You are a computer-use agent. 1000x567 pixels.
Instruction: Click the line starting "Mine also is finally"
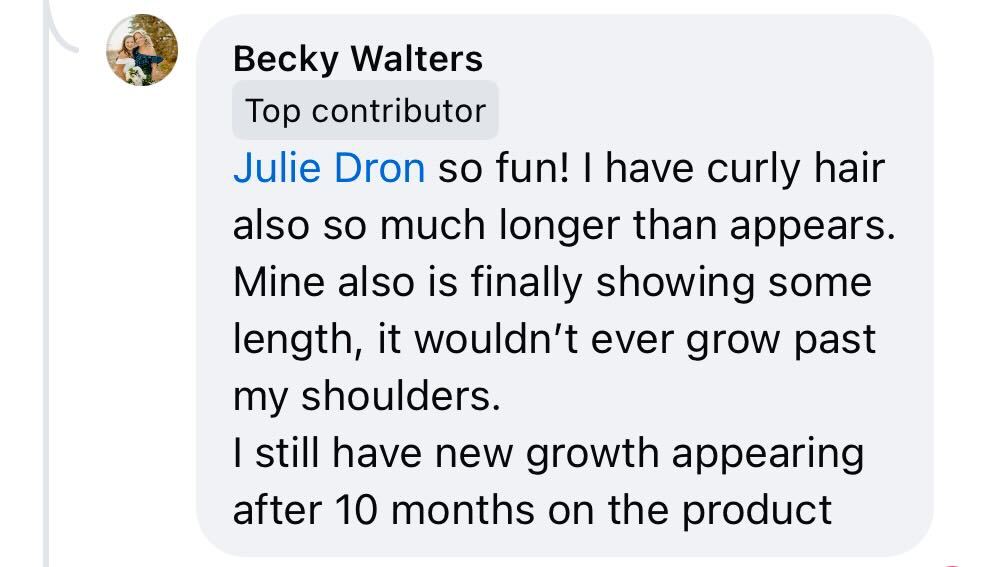pyautogui.click(x=552, y=283)
